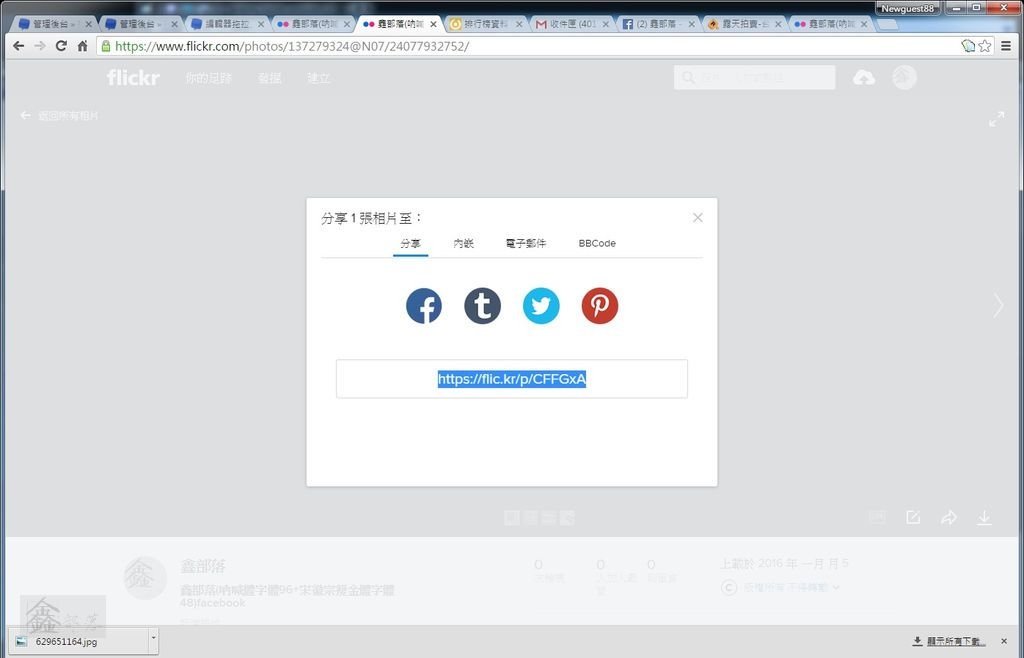Click the flickr.com address bar

point(529,46)
